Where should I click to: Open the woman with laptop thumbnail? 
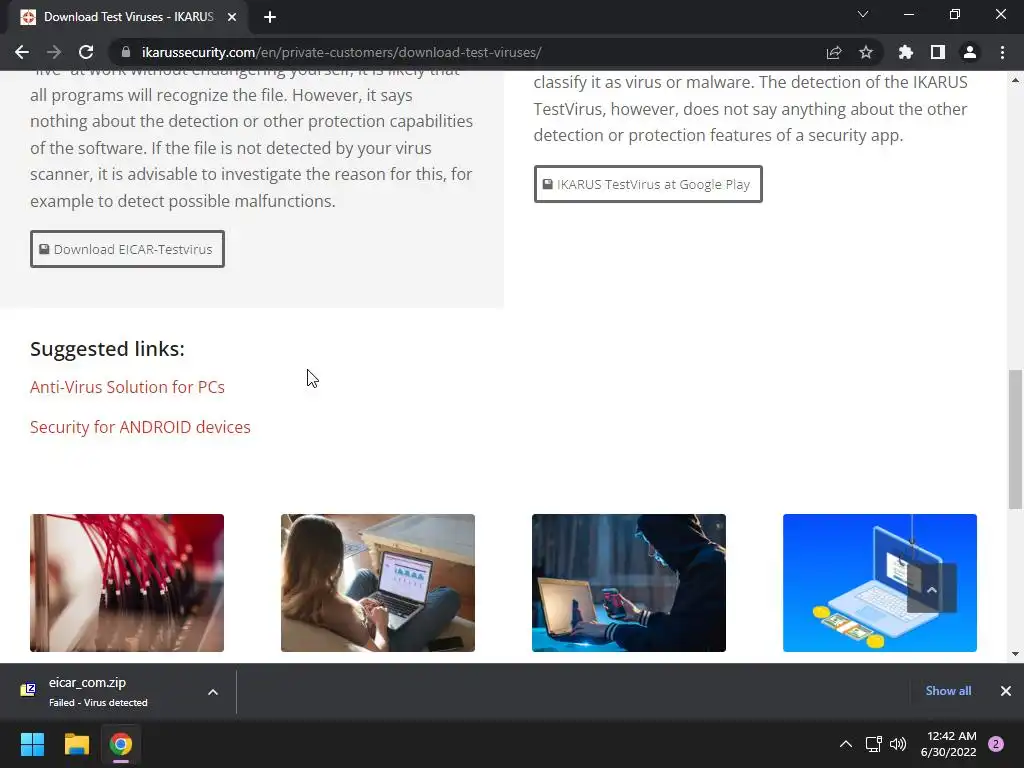377,583
